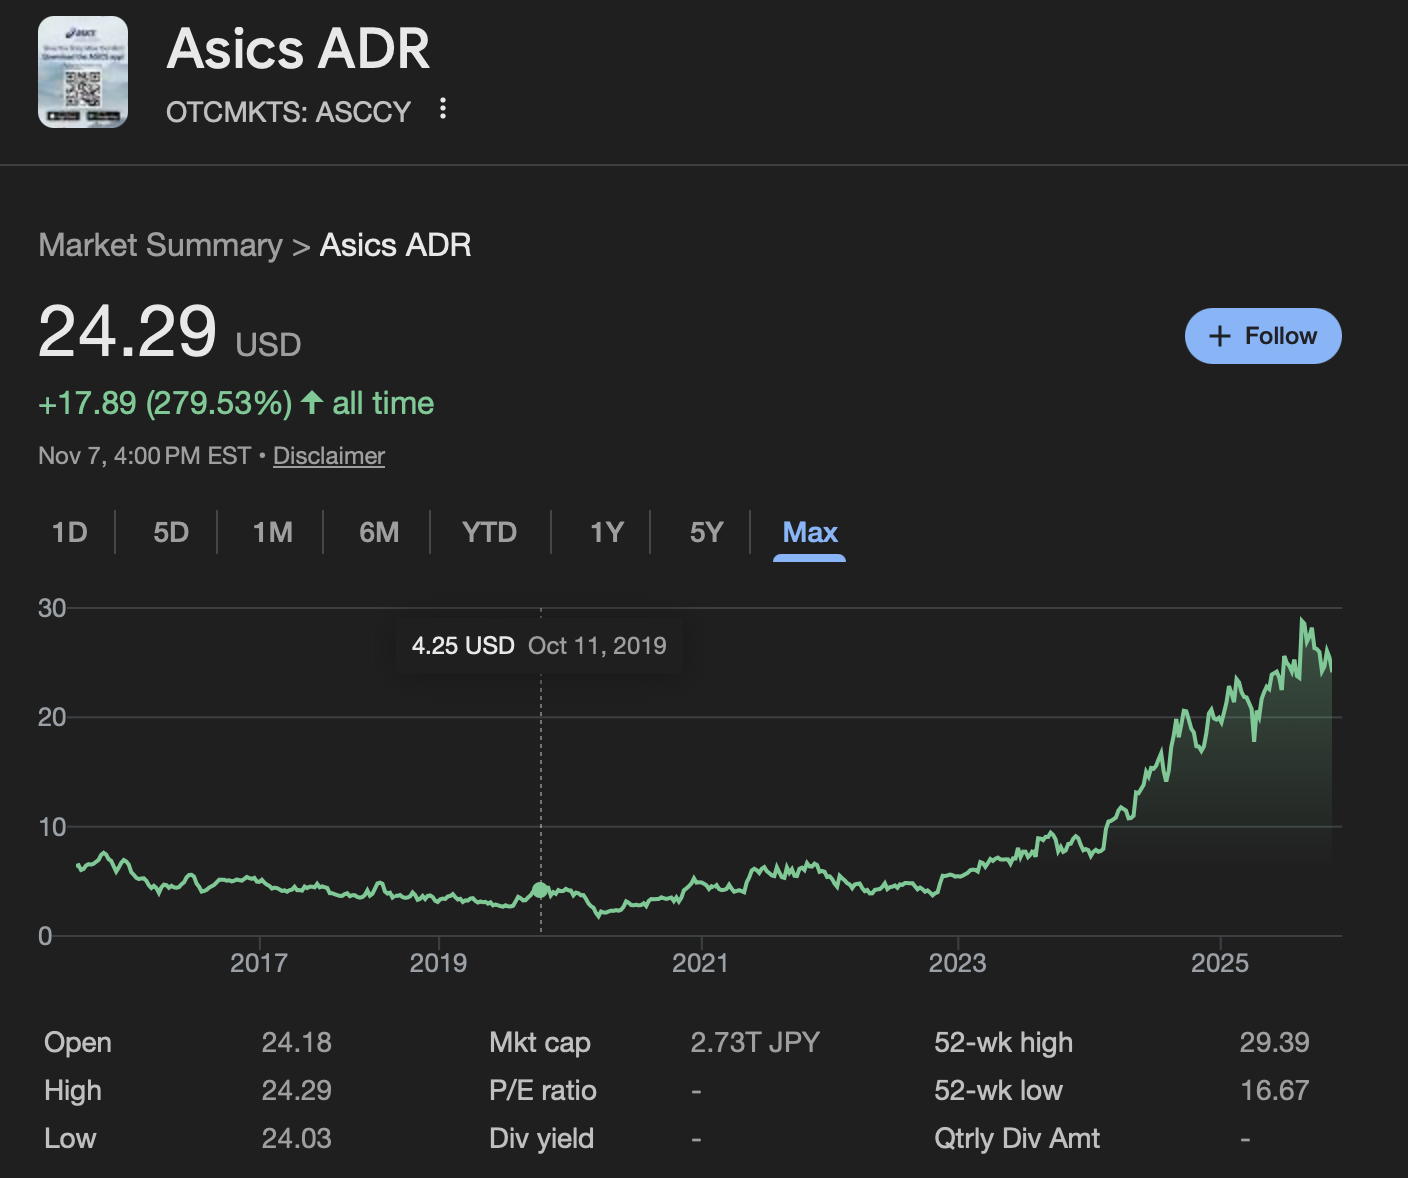Click the Asics logo thumbnail

[x=83, y=72]
